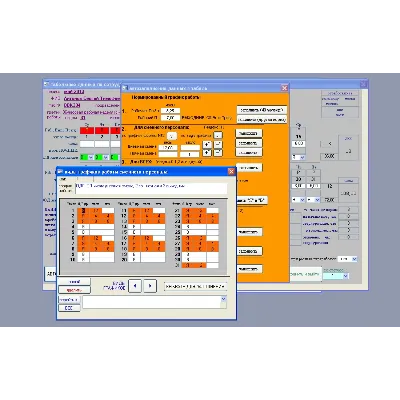Select the first cell of day 25
Image resolution: width=400 pixels, height=400 pixels.
[188, 232]
